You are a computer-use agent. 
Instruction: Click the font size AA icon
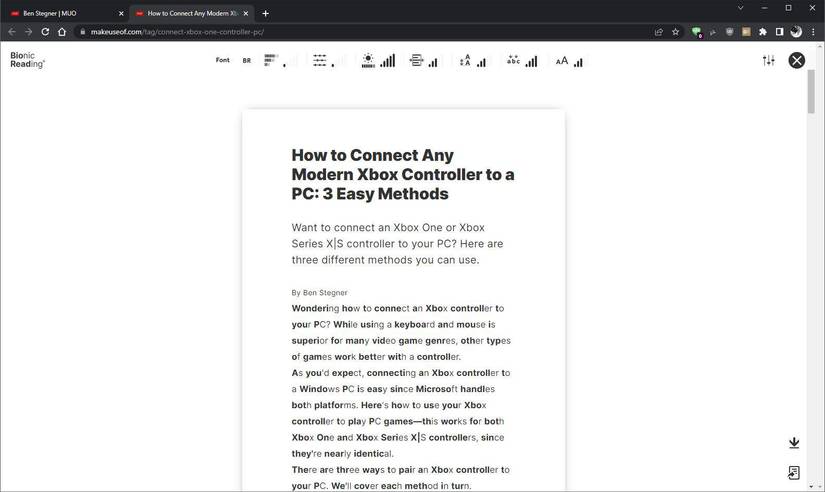point(562,61)
